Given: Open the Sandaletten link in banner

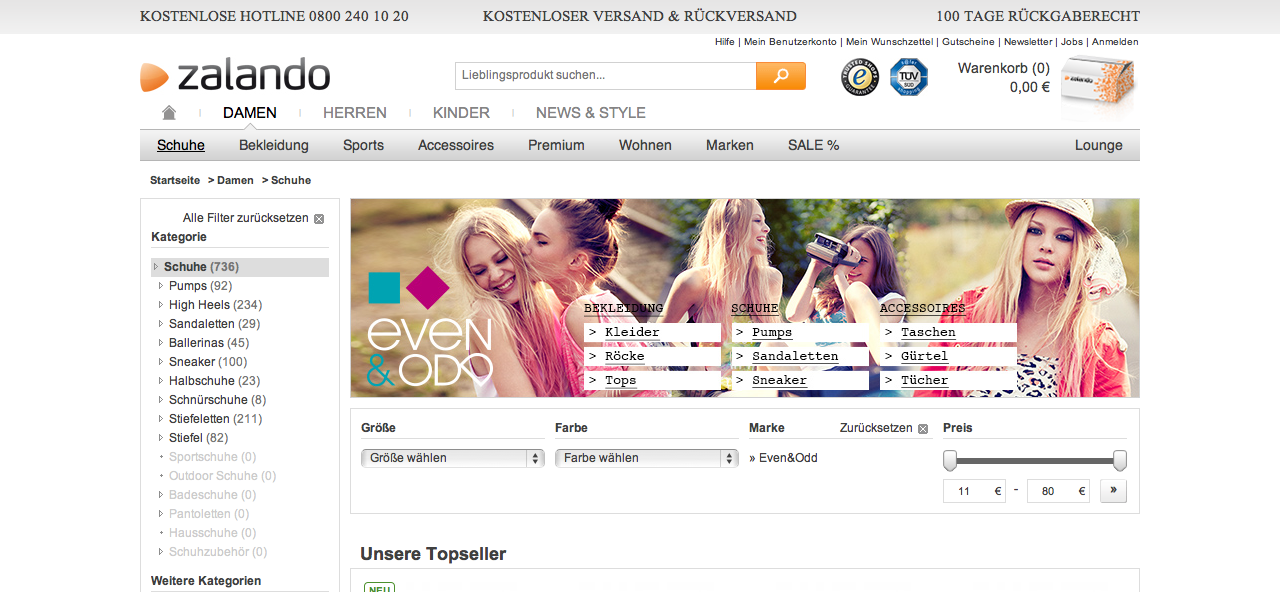Looking at the screenshot, I should click(795, 356).
